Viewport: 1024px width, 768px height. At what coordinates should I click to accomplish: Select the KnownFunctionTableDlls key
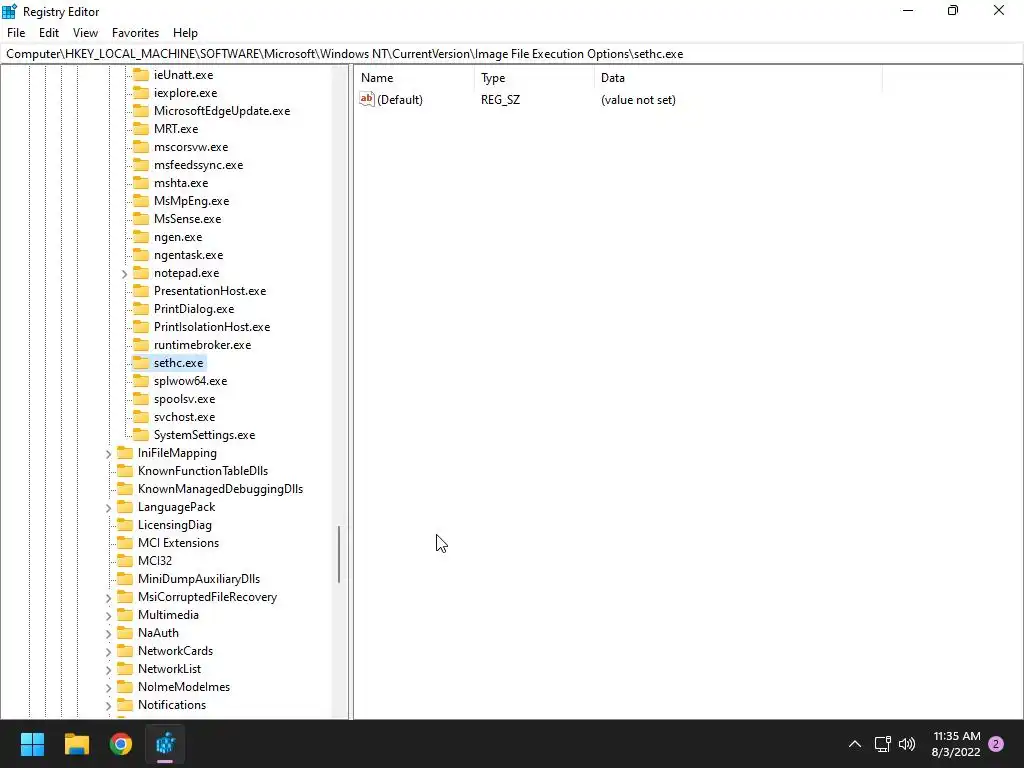coord(202,471)
